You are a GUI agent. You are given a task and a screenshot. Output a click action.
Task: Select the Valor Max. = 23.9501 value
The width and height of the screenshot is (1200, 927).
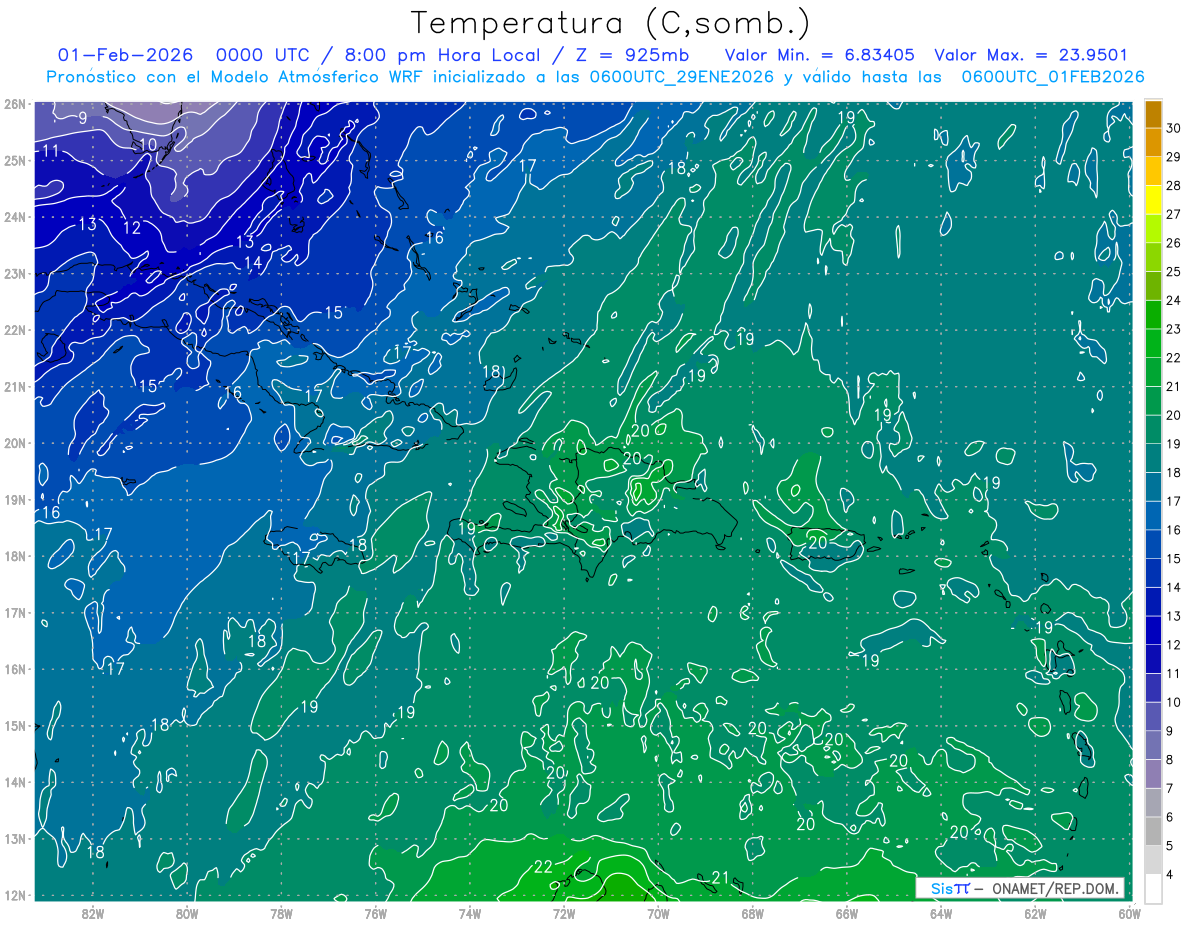(x=1031, y=55)
